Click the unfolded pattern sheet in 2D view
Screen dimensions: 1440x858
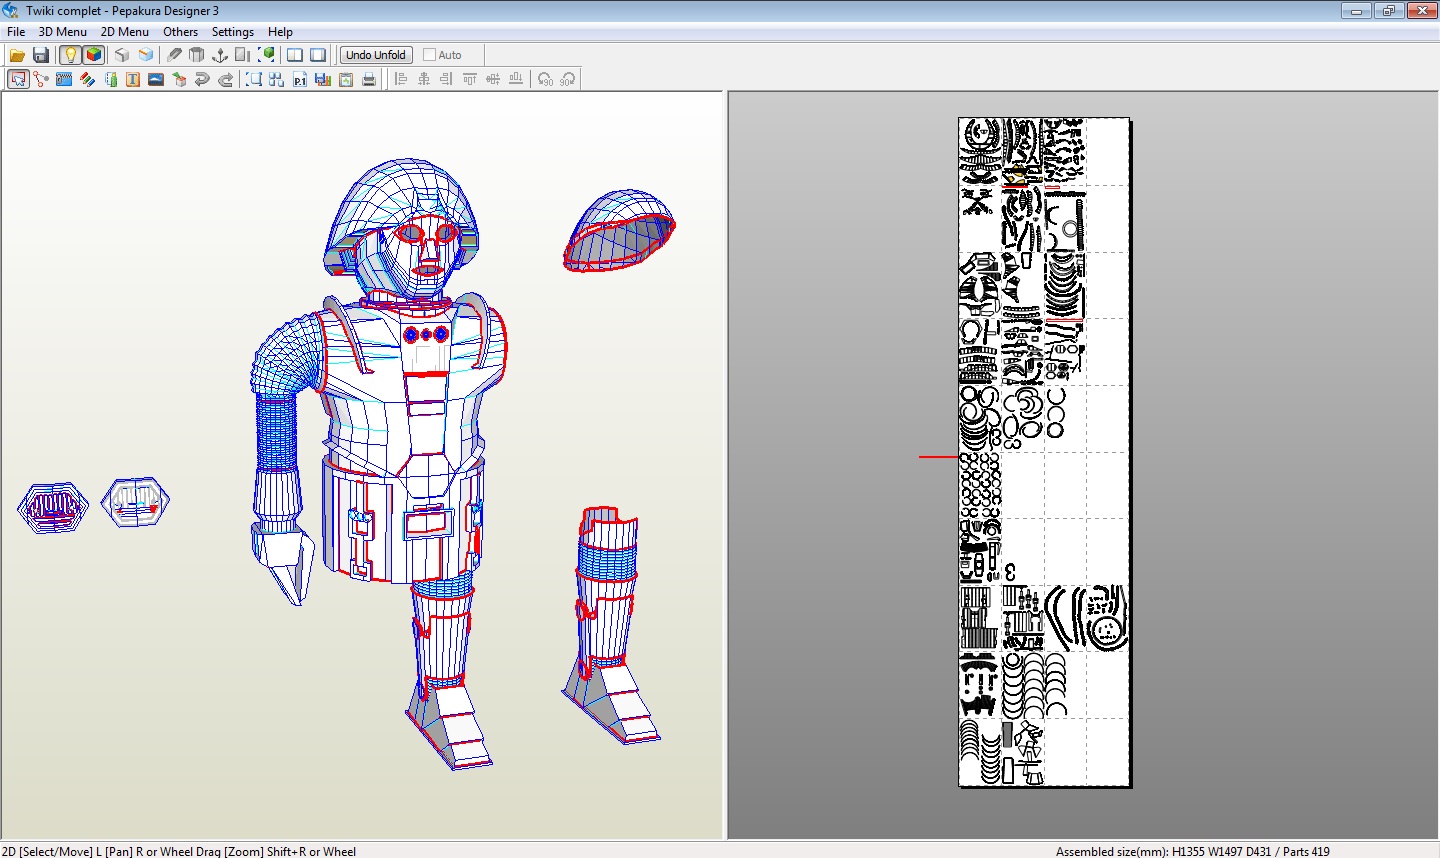coord(1045,452)
